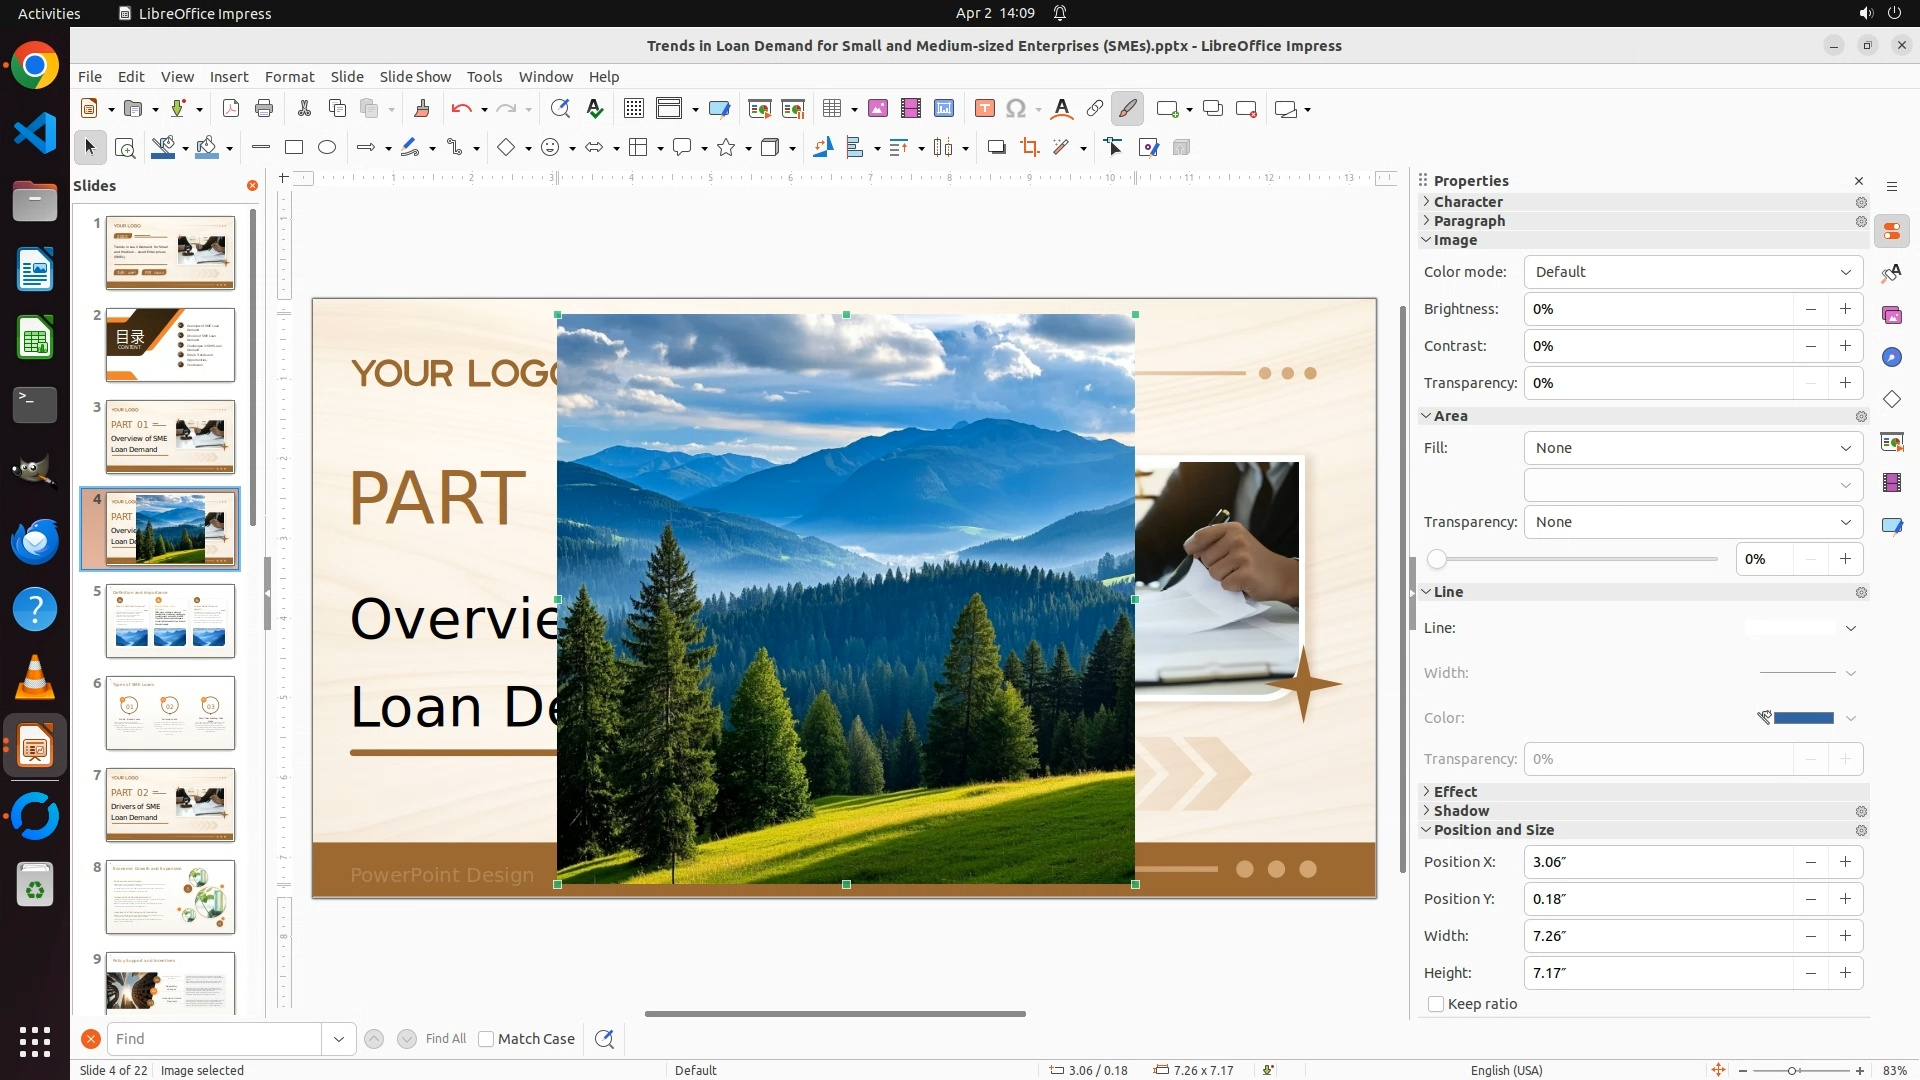The image size is (1920, 1080).
Task: Click the Display Grid toolbar icon
Action: tap(633, 109)
